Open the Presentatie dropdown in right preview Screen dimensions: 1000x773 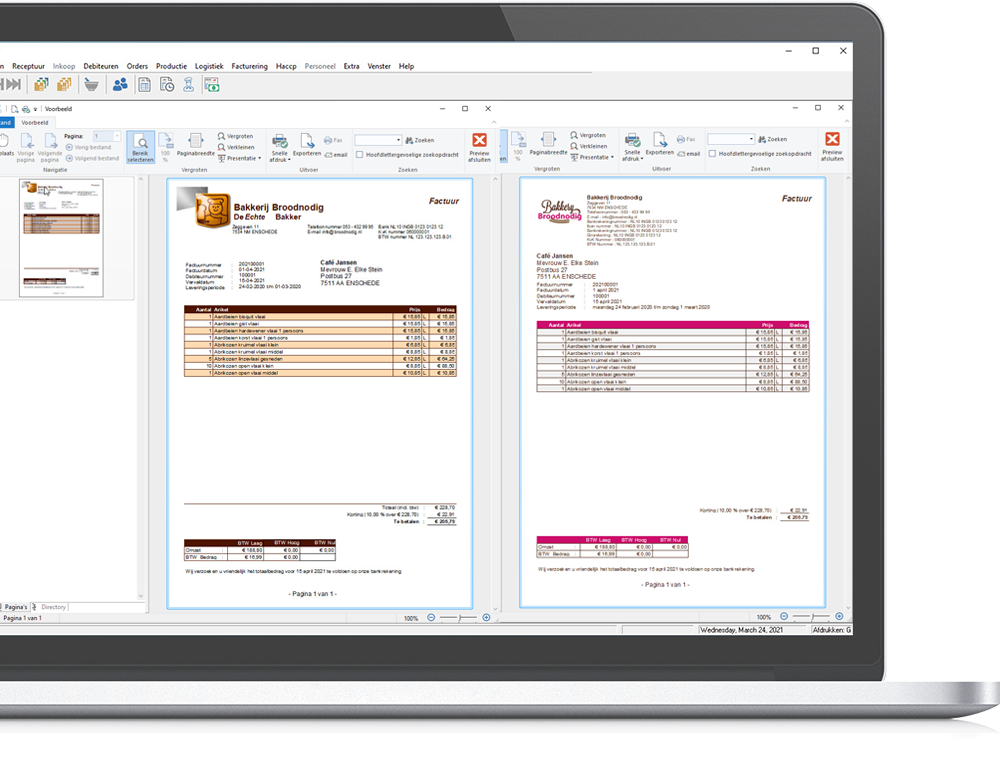[592, 157]
